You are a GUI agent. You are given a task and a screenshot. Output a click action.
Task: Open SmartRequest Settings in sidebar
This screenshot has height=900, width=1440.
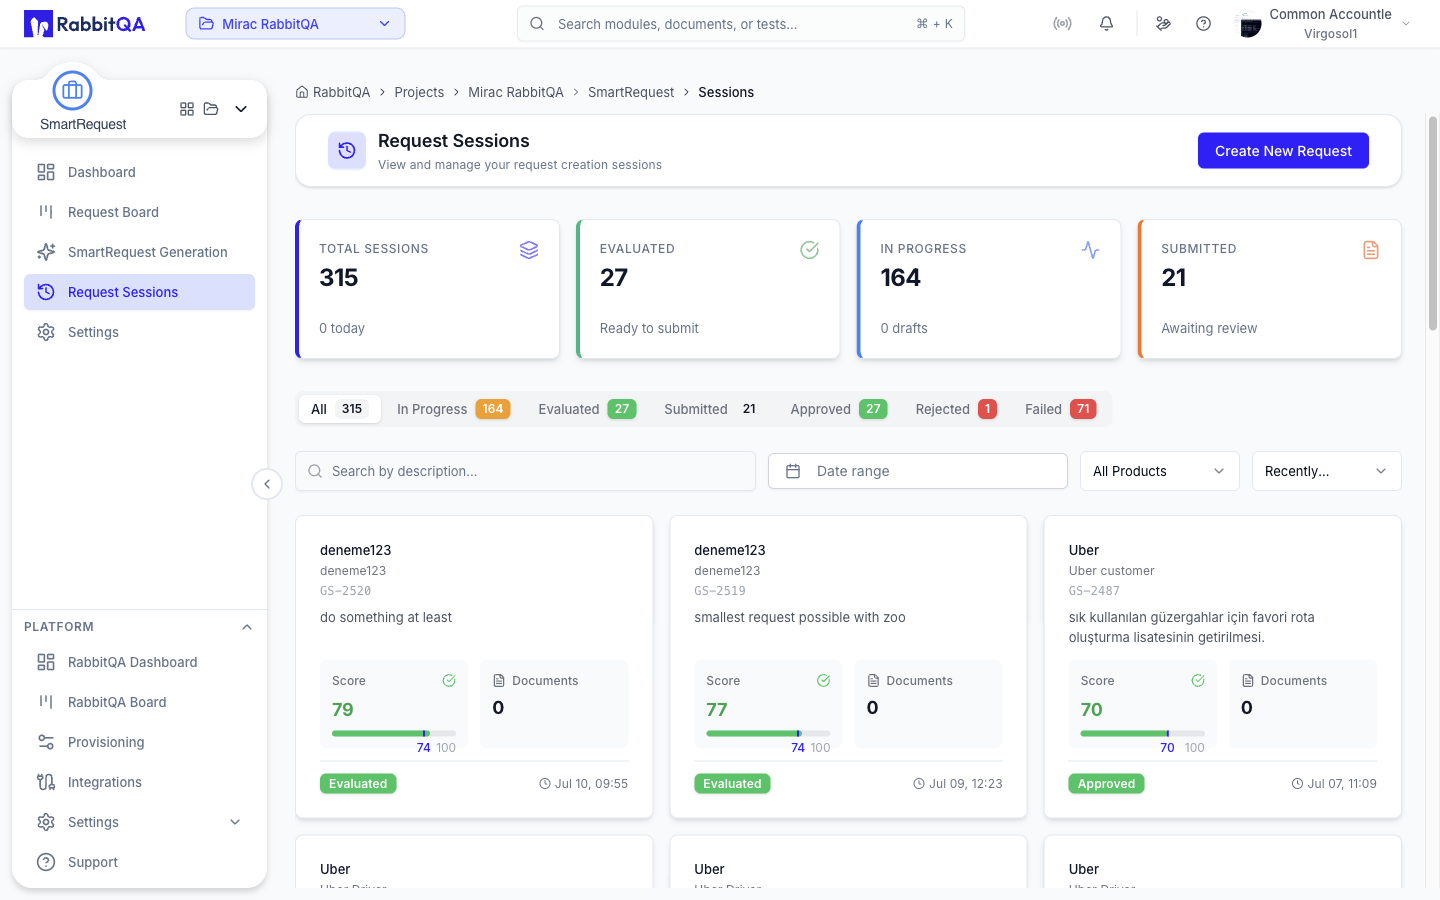coord(139,332)
